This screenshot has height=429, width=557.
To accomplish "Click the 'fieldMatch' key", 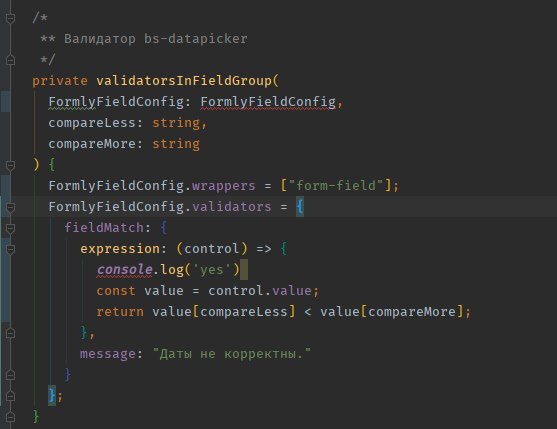I will (x=104, y=228).
